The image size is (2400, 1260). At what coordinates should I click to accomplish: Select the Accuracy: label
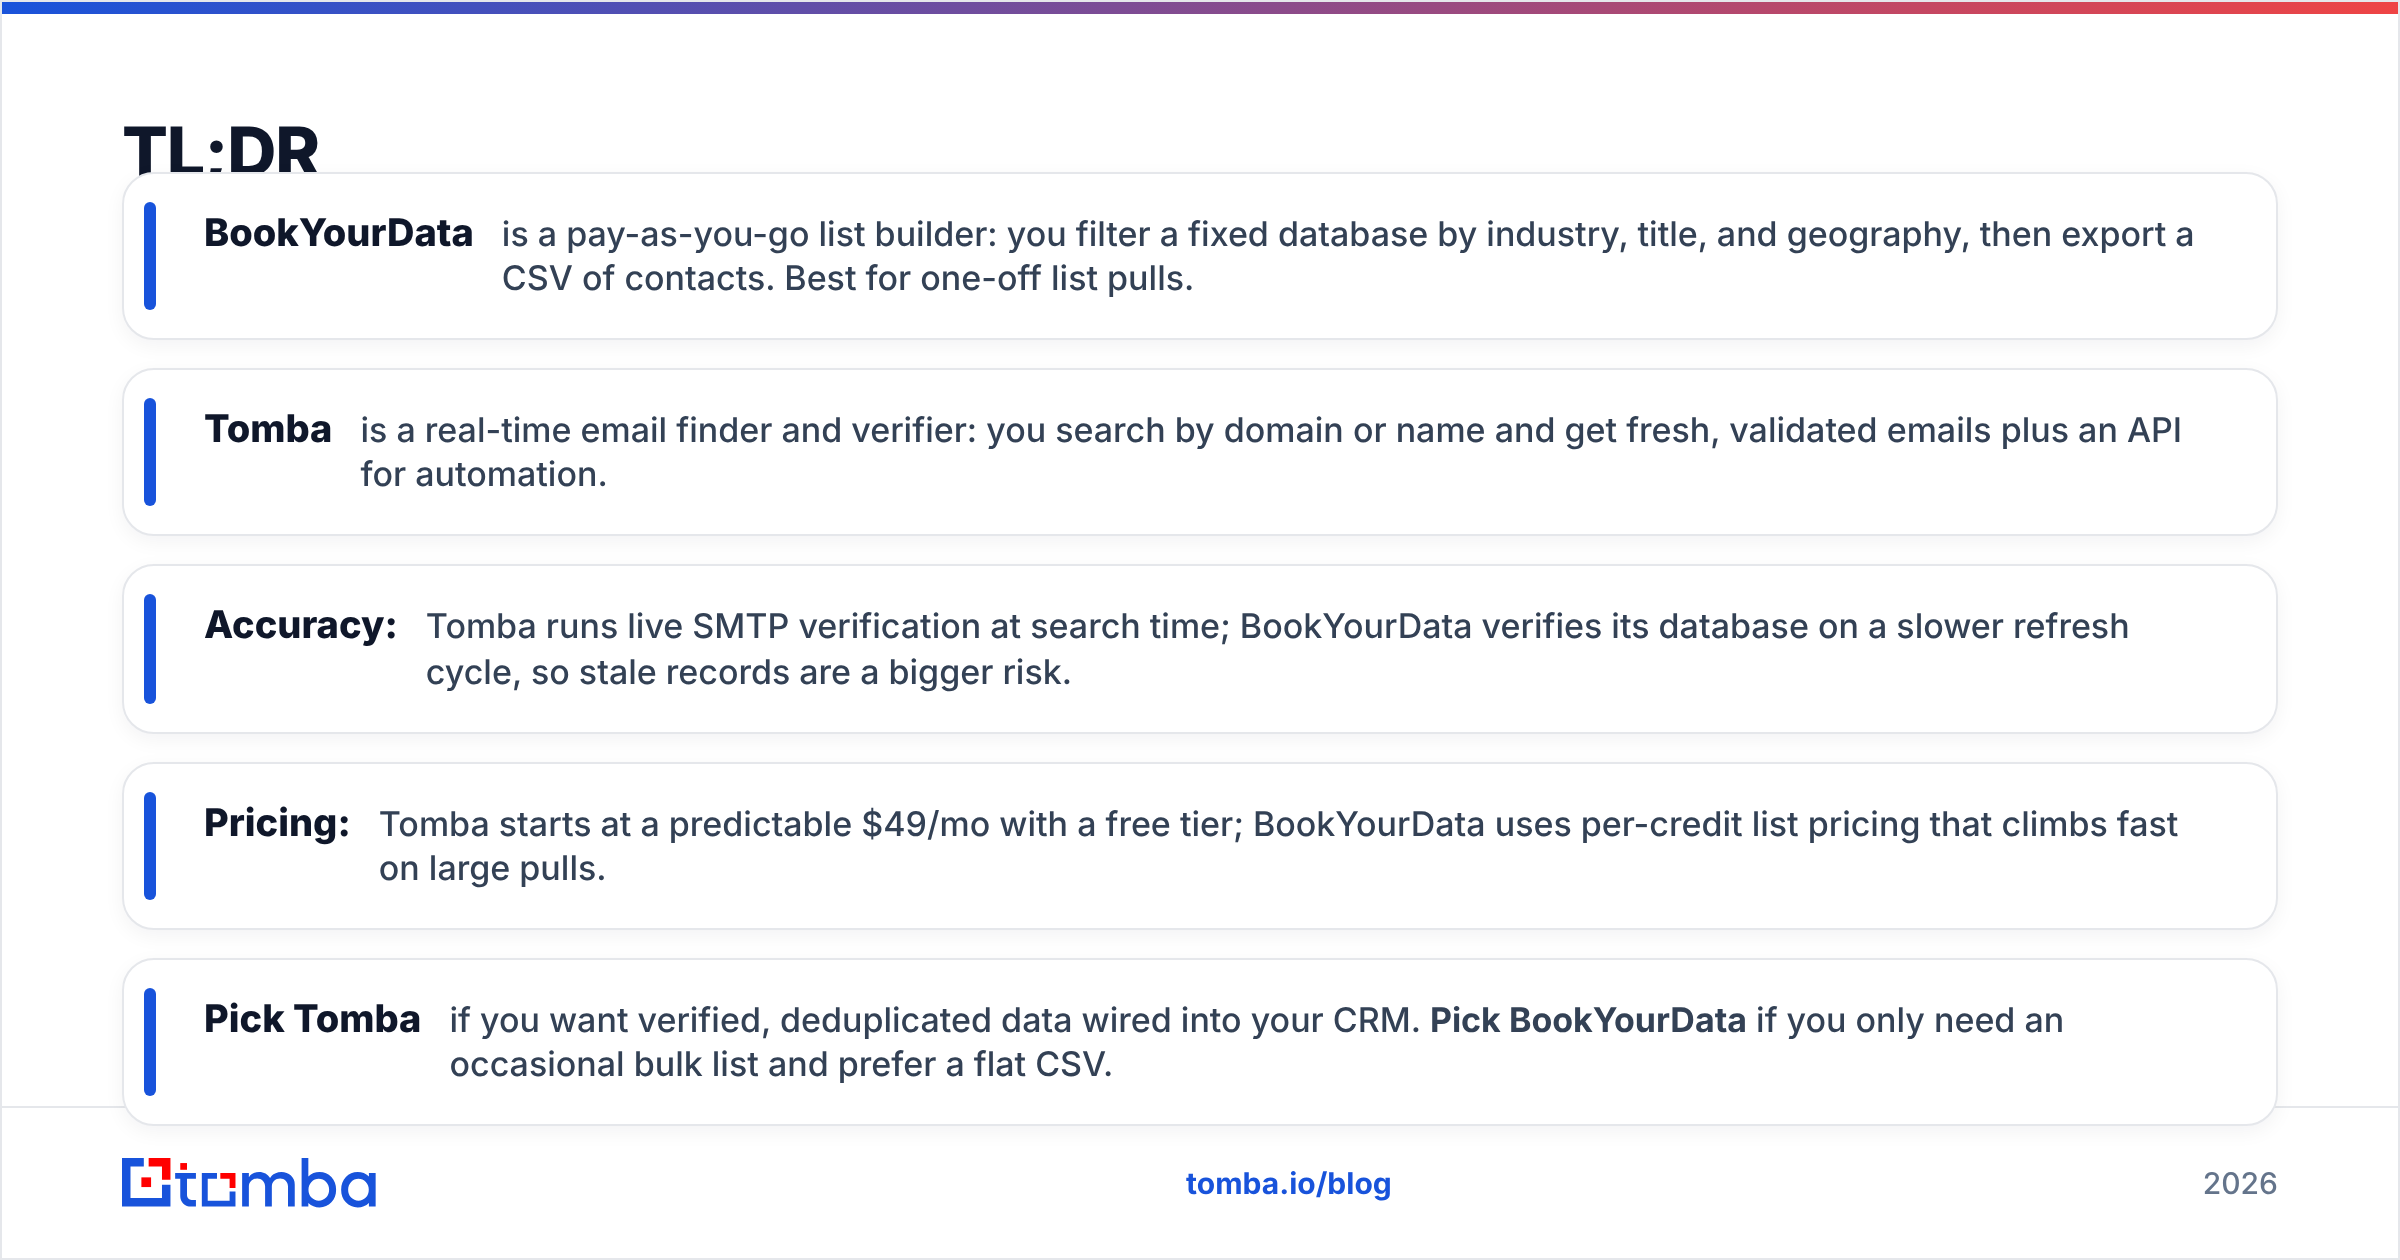tap(301, 625)
